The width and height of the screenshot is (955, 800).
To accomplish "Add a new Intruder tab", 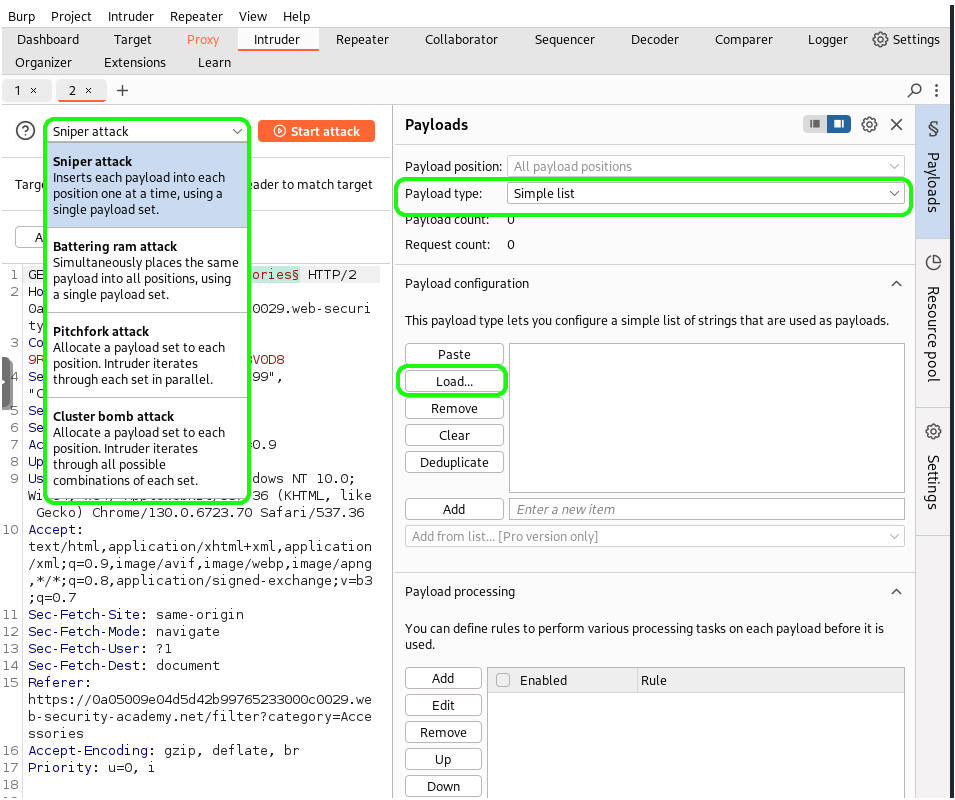I will 122,91.
